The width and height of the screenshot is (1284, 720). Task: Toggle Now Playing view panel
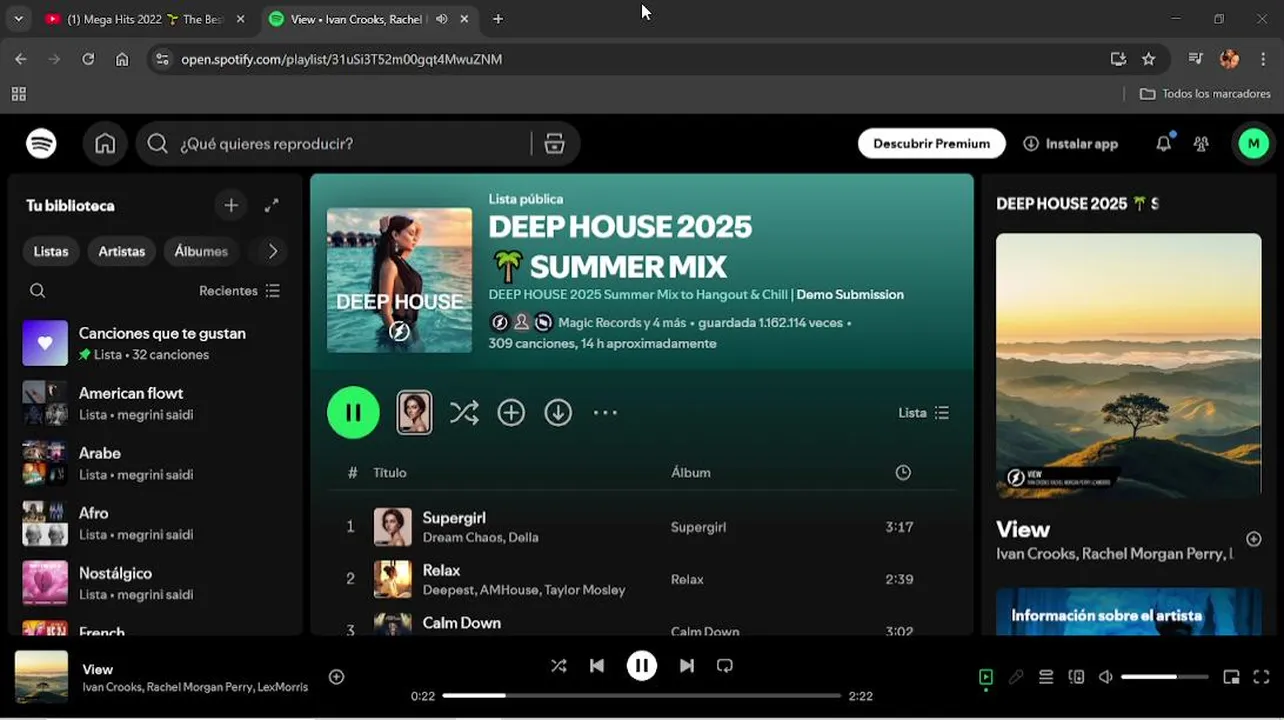click(986, 677)
